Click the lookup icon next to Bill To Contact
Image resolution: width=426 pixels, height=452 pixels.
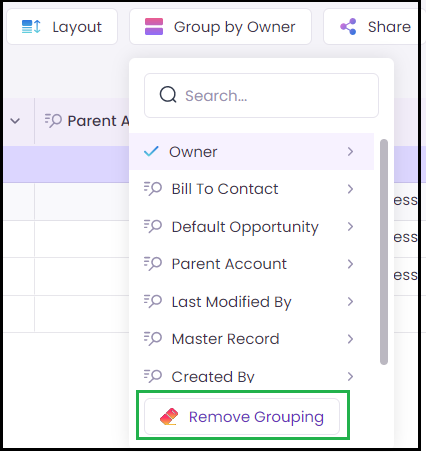pyautogui.click(x=153, y=189)
